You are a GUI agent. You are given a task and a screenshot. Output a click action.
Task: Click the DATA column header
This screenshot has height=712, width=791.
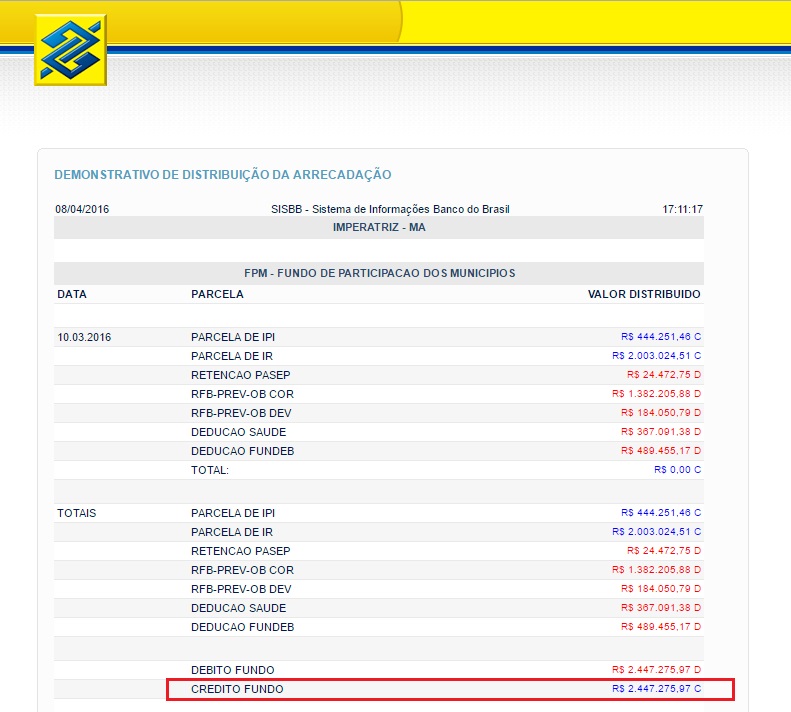pos(72,294)
